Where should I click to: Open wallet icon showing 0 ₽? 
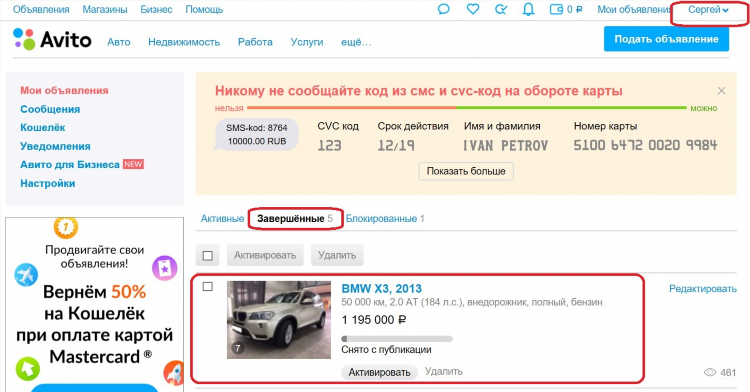tap(566, 9)
